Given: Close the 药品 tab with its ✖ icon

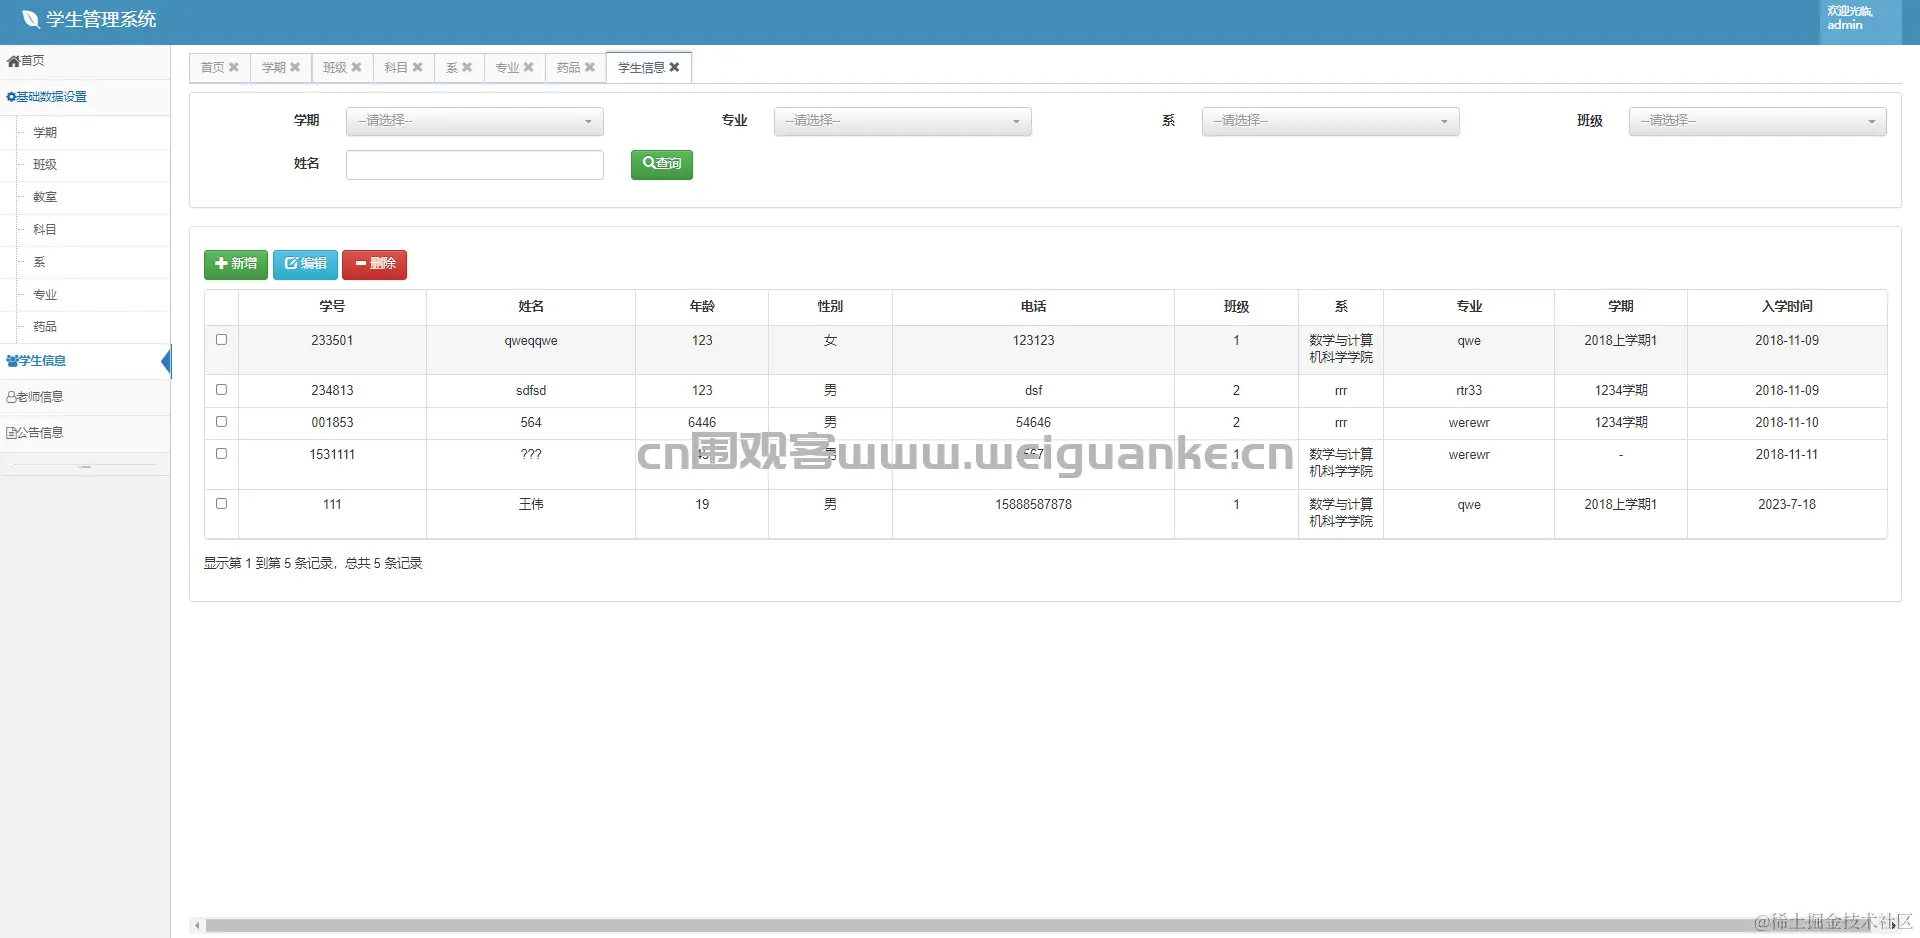Looking at the screenshot, I should pyautogui.click(x=590, y=67).
